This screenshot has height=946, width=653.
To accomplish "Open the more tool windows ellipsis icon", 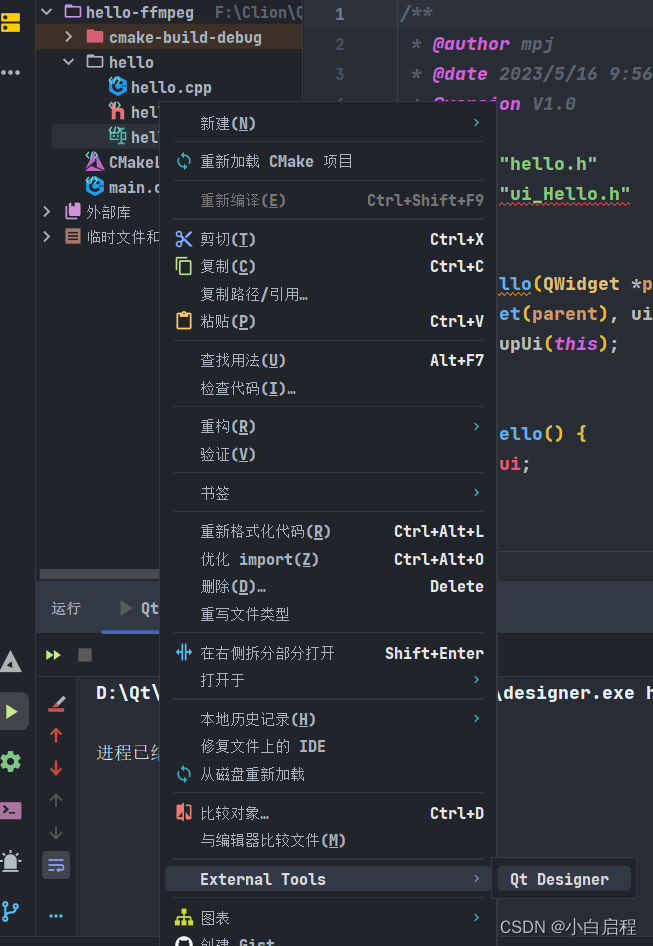I will tap(13, 72).
